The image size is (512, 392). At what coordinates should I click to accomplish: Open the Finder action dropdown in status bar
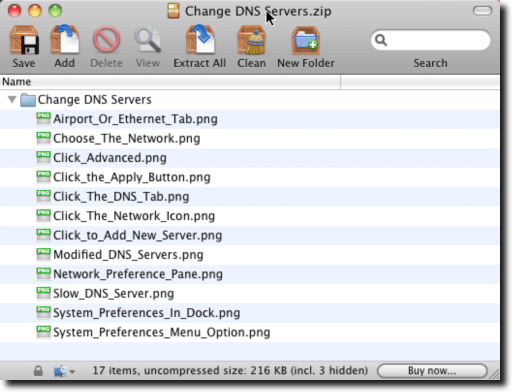pyautogui.click(x=64, y=371)
